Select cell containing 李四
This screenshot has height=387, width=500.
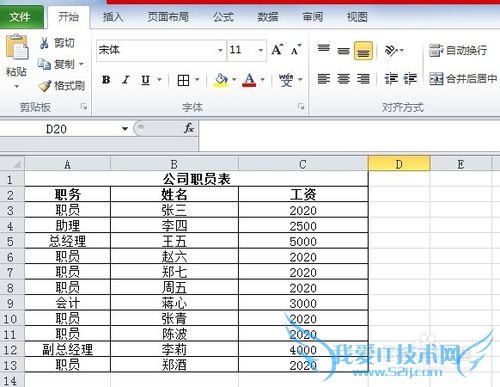pos(174,226)
